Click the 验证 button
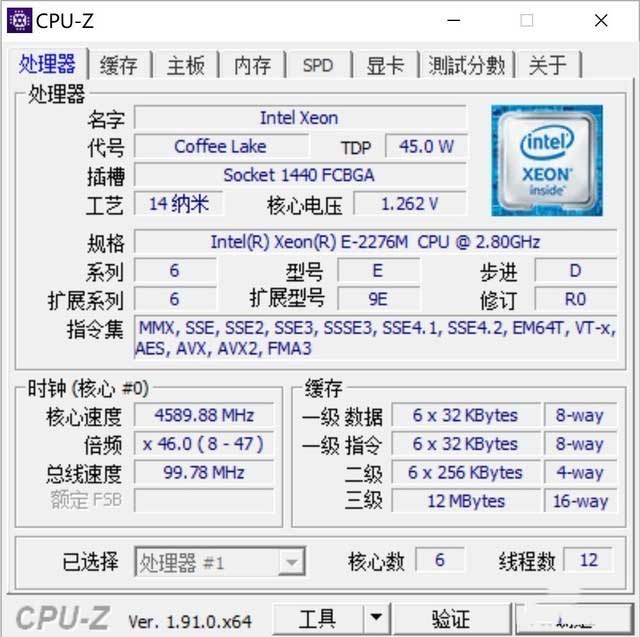 pyautogui.click(x=451, y=619)
